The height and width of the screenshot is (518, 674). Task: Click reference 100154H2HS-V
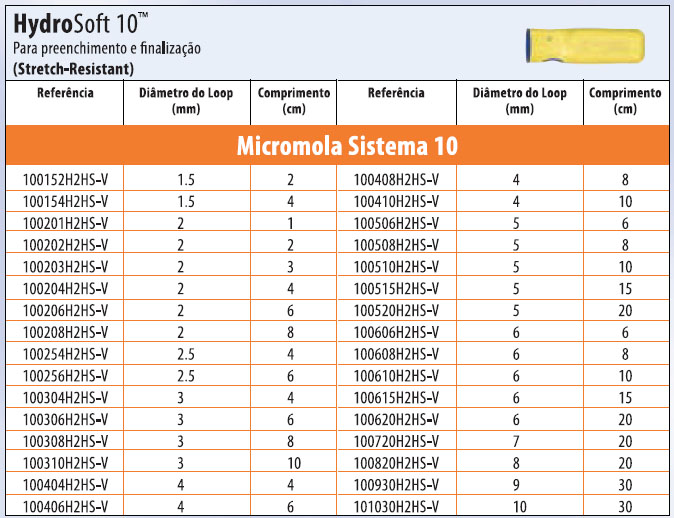(65, 202)
